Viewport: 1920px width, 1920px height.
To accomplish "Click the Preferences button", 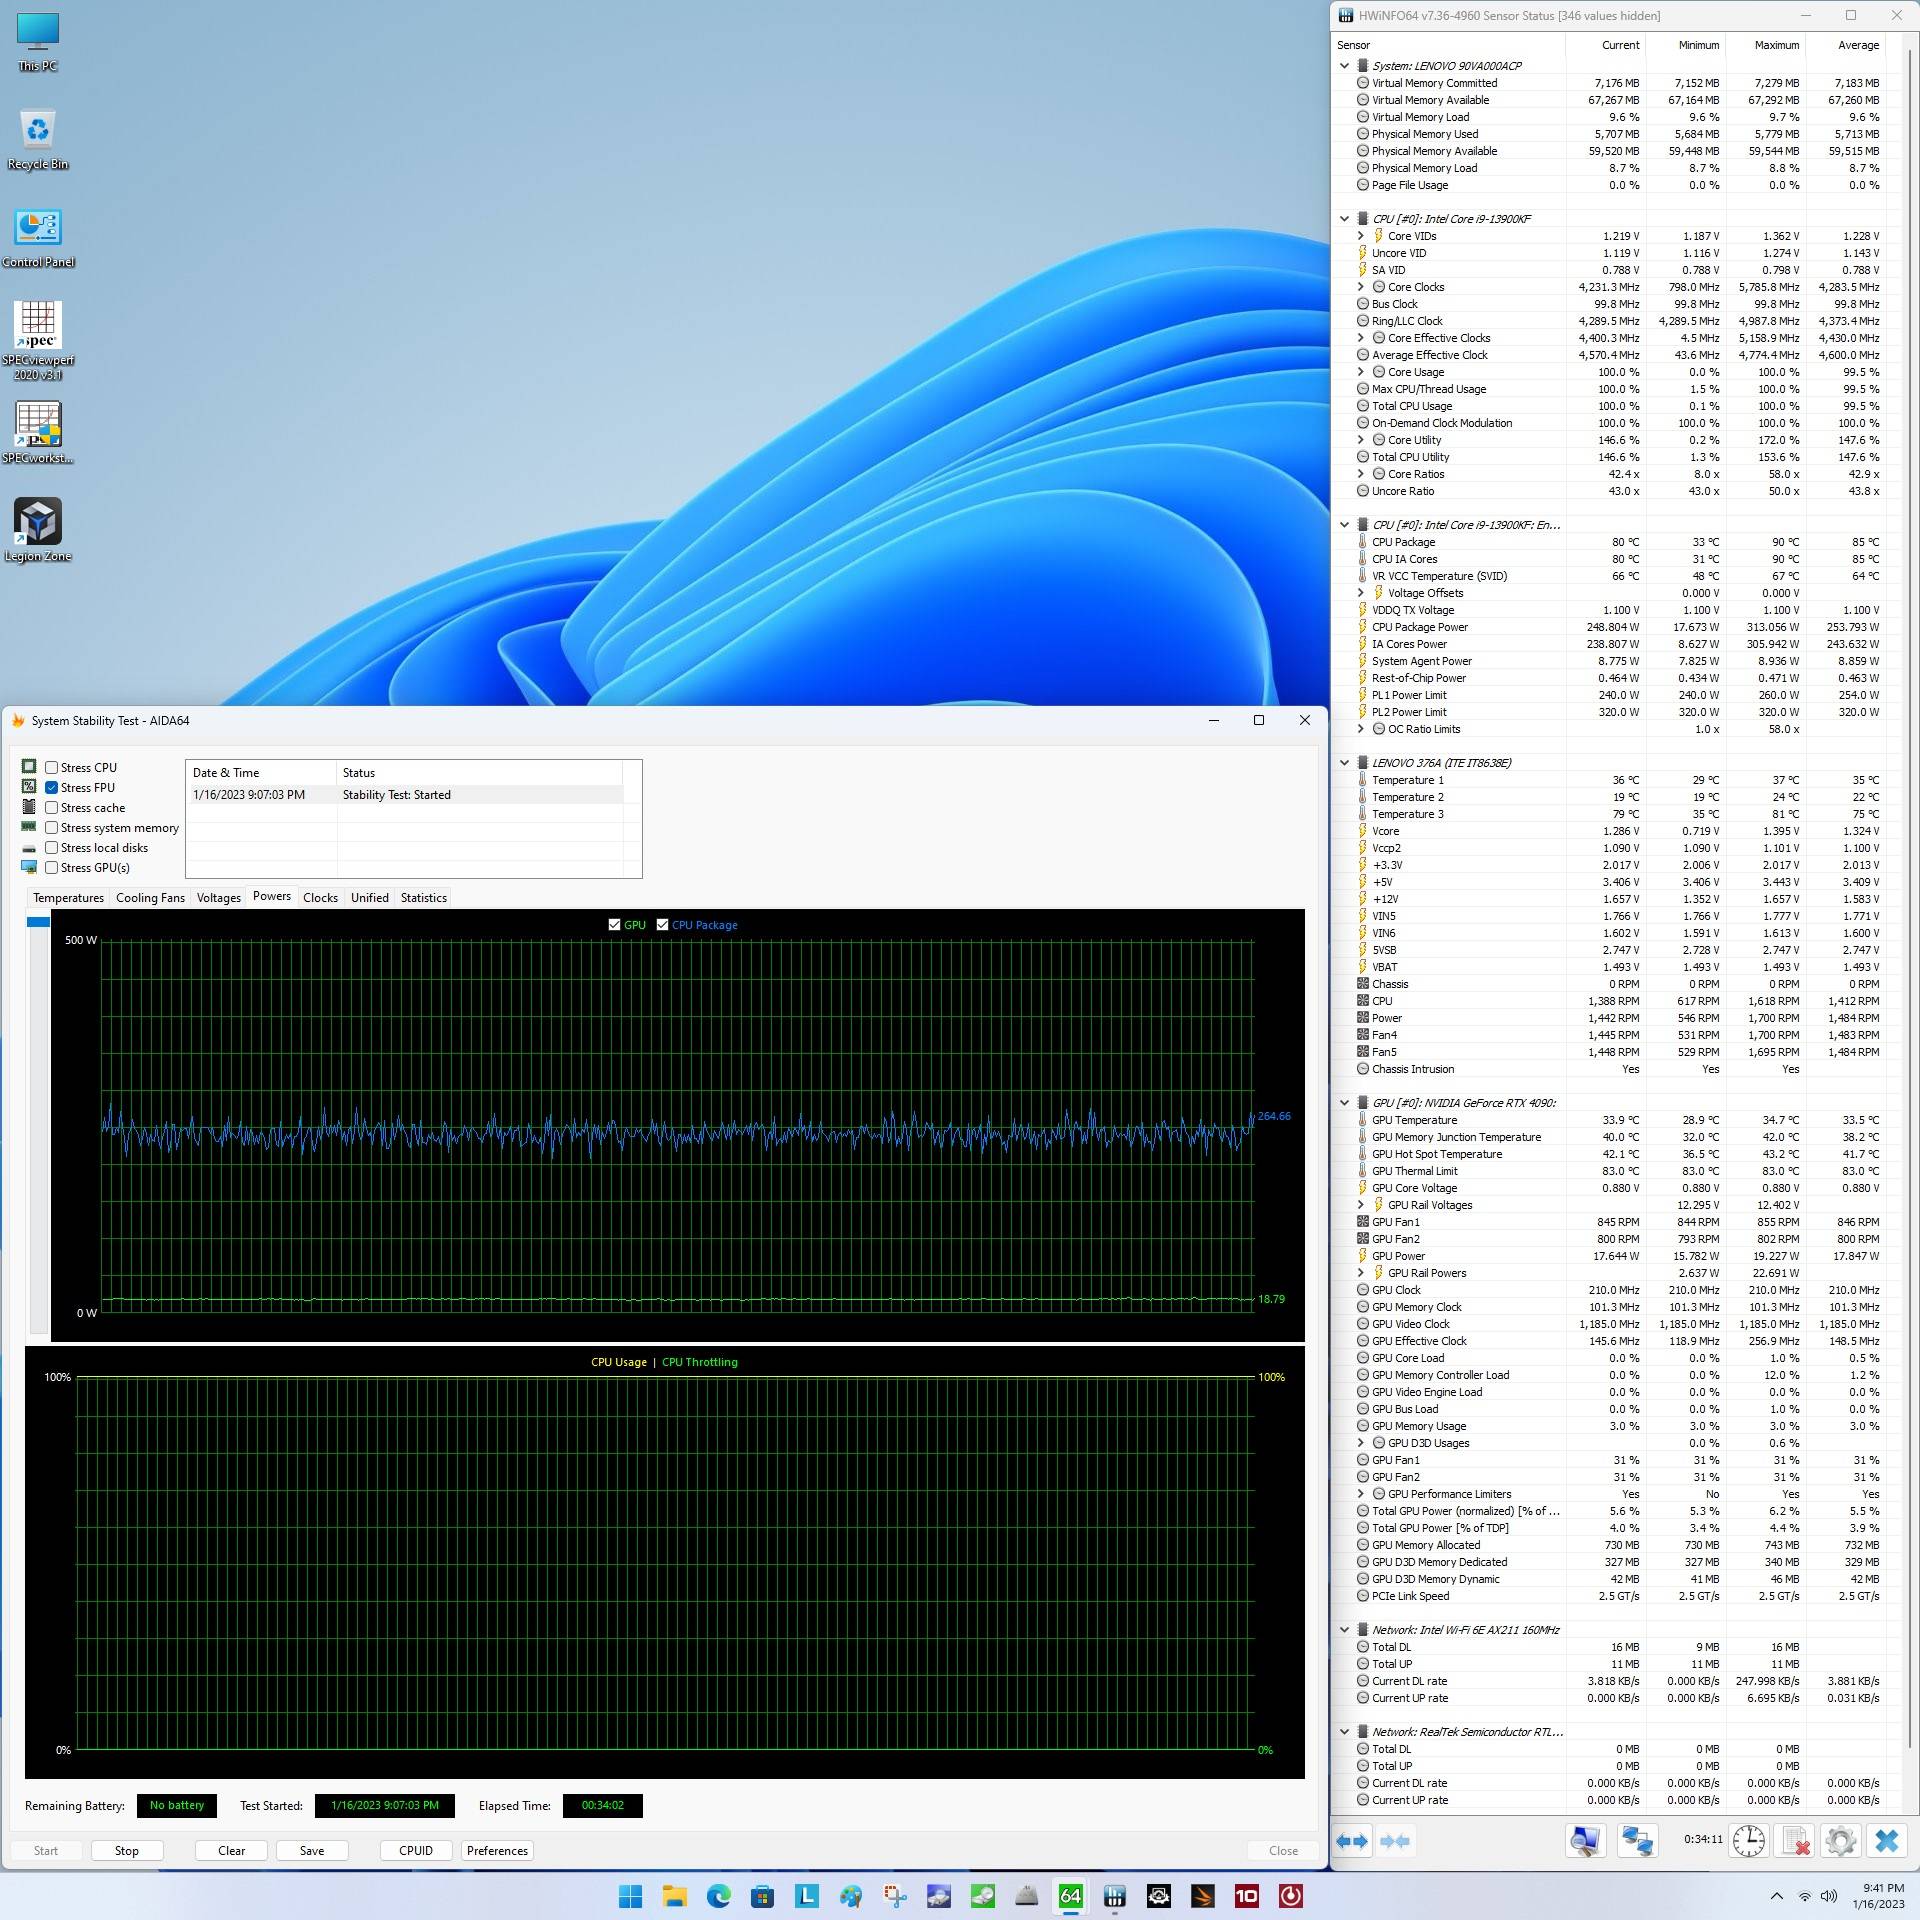I will pyautogui.click(x=497, y=1850).
